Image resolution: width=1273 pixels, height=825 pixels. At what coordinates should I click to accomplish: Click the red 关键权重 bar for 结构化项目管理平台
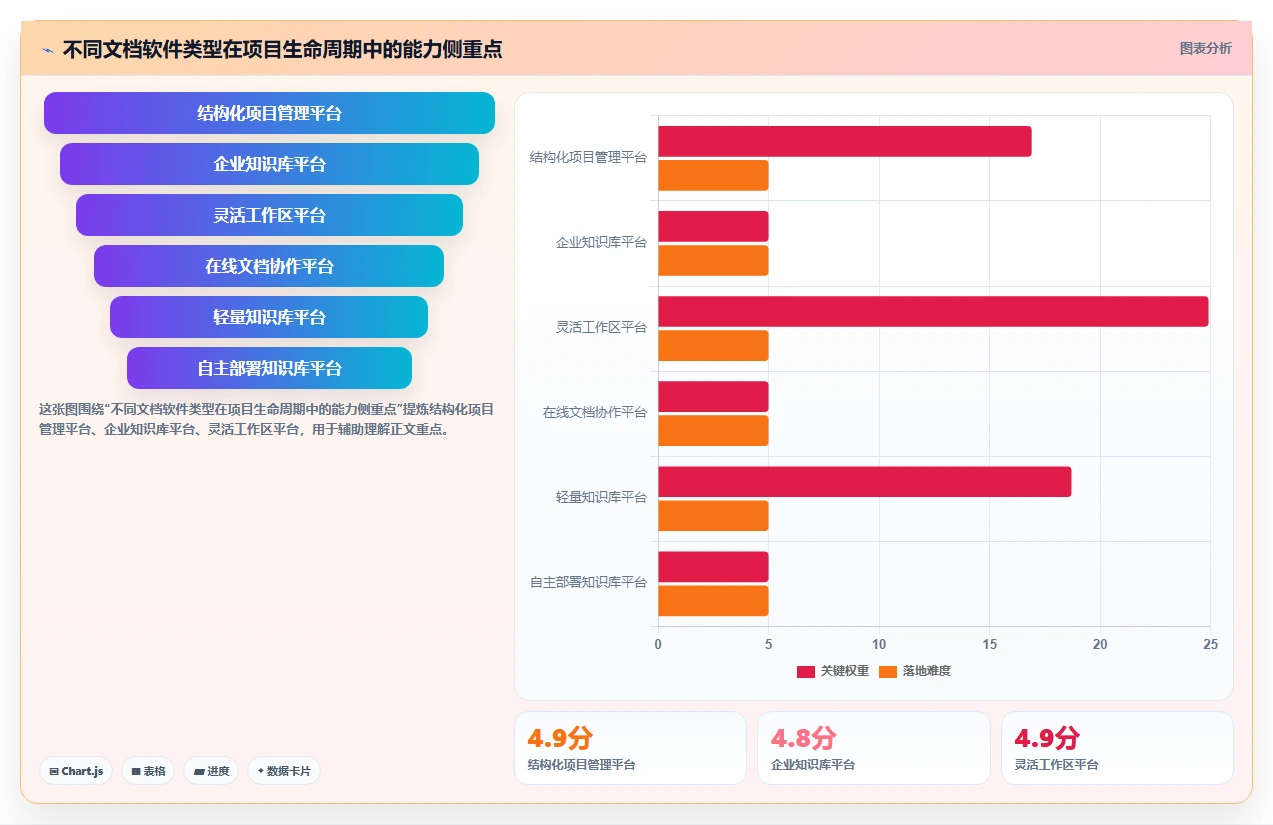coord(844,142)
